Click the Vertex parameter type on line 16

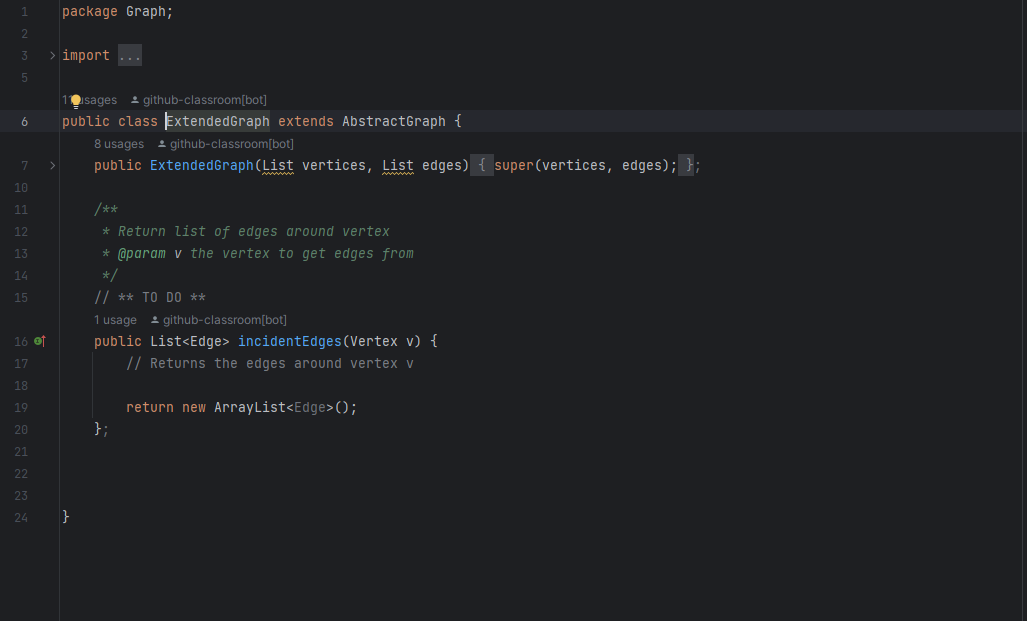click(x=374, y=341)
